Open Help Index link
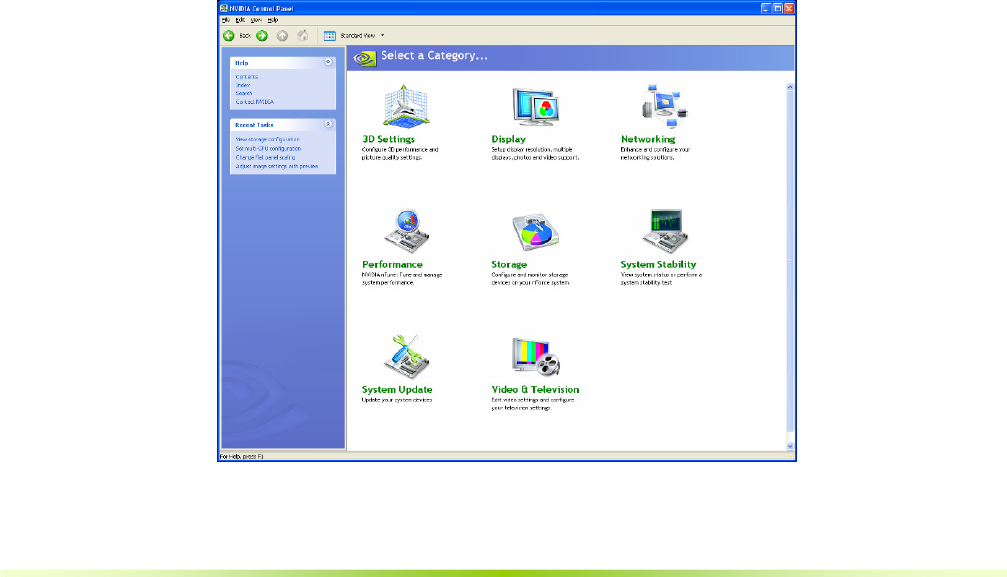1007x577 pixels. tap(243, 85)
